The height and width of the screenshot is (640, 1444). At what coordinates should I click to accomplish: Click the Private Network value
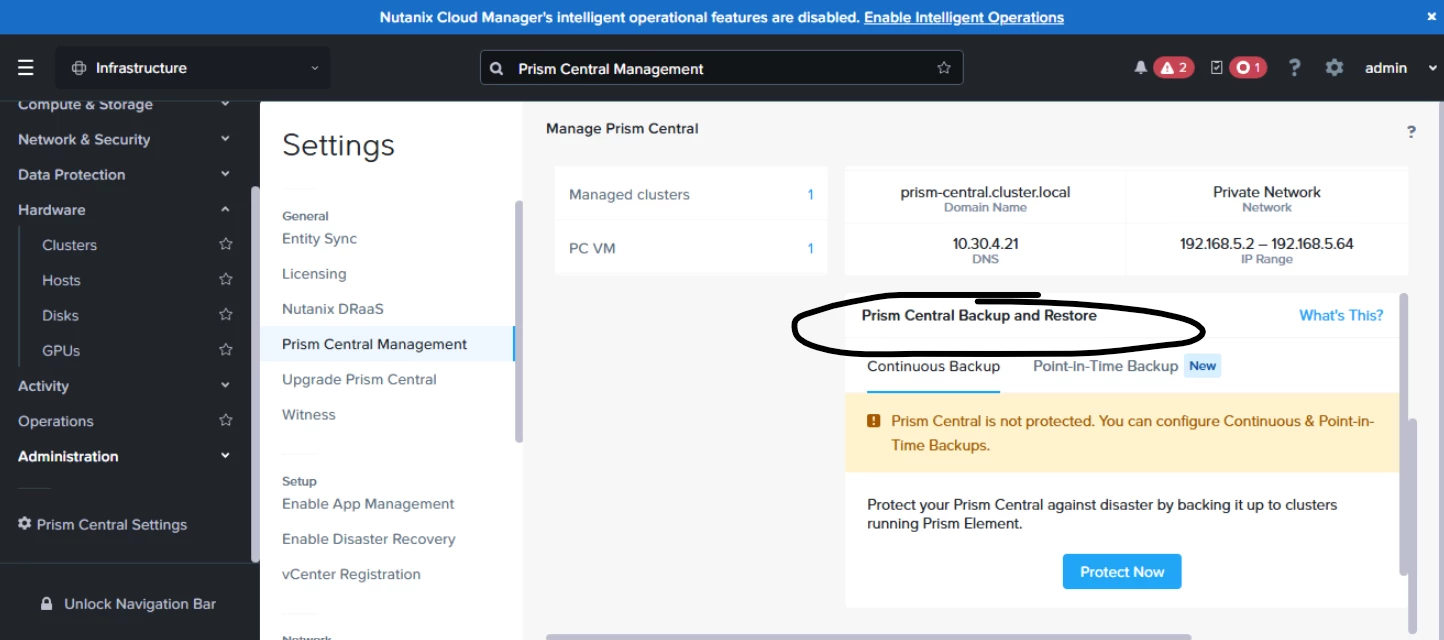tap(1267, 192)
